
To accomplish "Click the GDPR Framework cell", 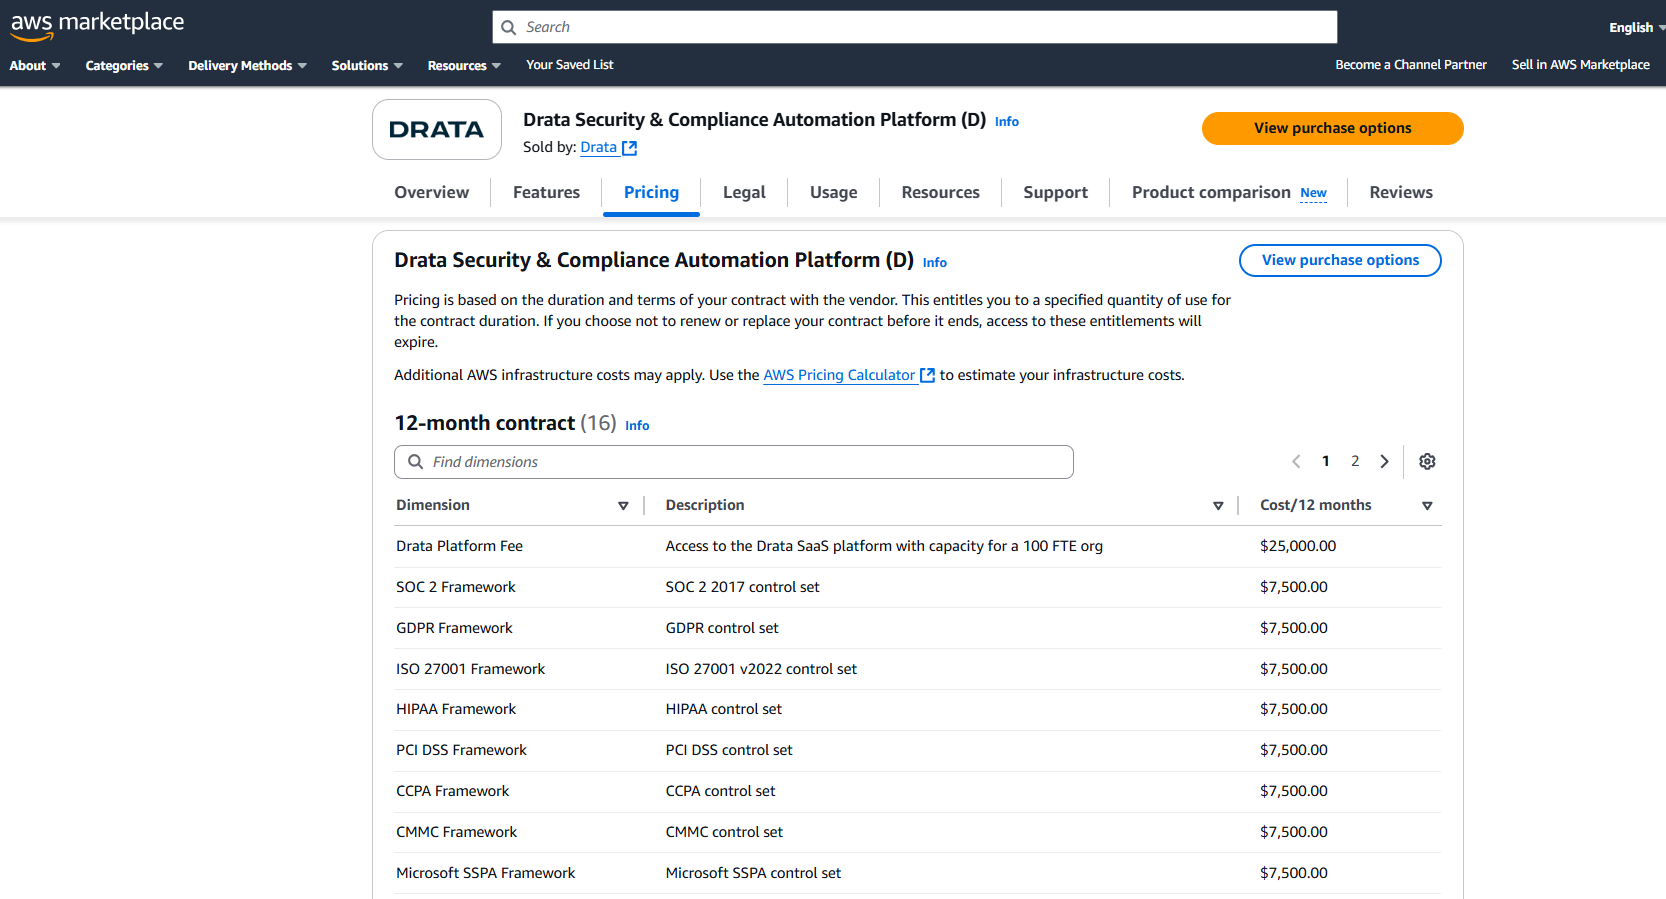I will pyautogui.click(x=454, y=628).
